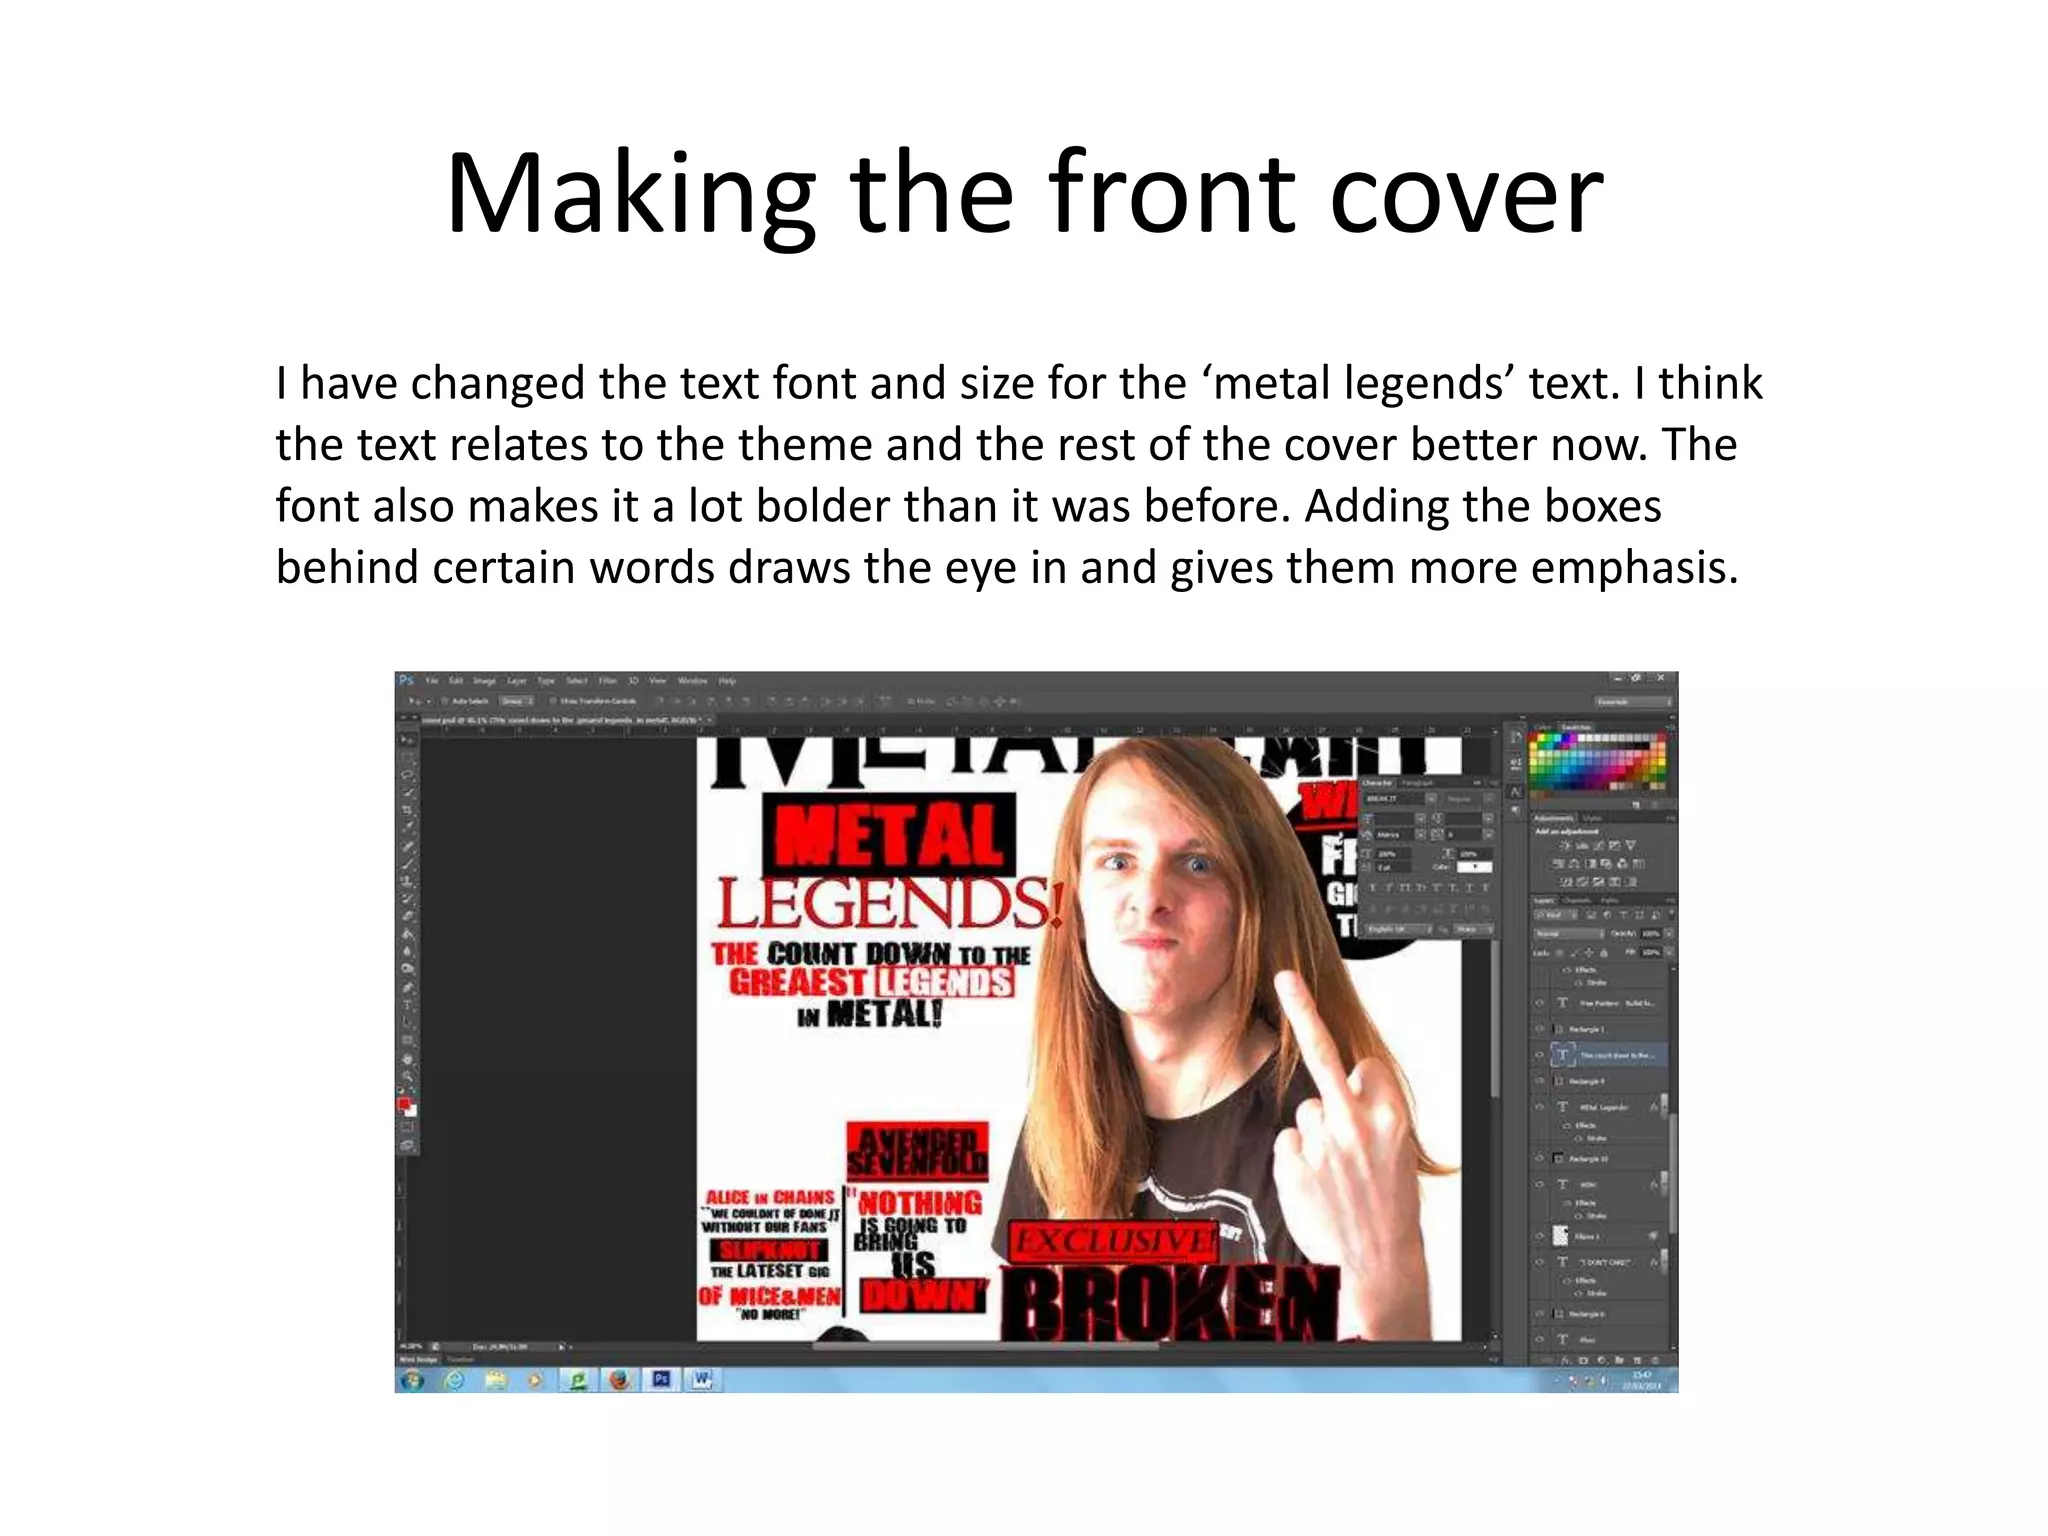Hide the Ellipse 1 layer

[1539, 1236]
